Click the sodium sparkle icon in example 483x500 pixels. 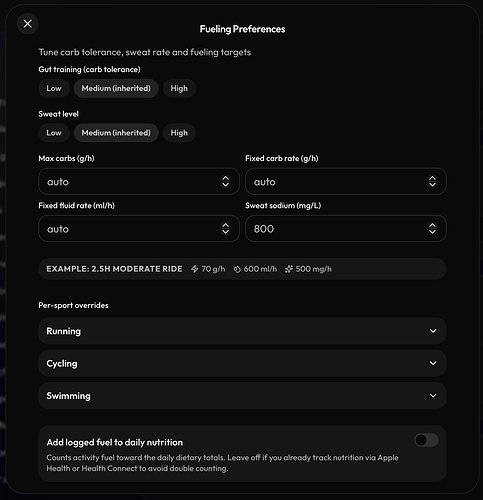coord(289,269)
